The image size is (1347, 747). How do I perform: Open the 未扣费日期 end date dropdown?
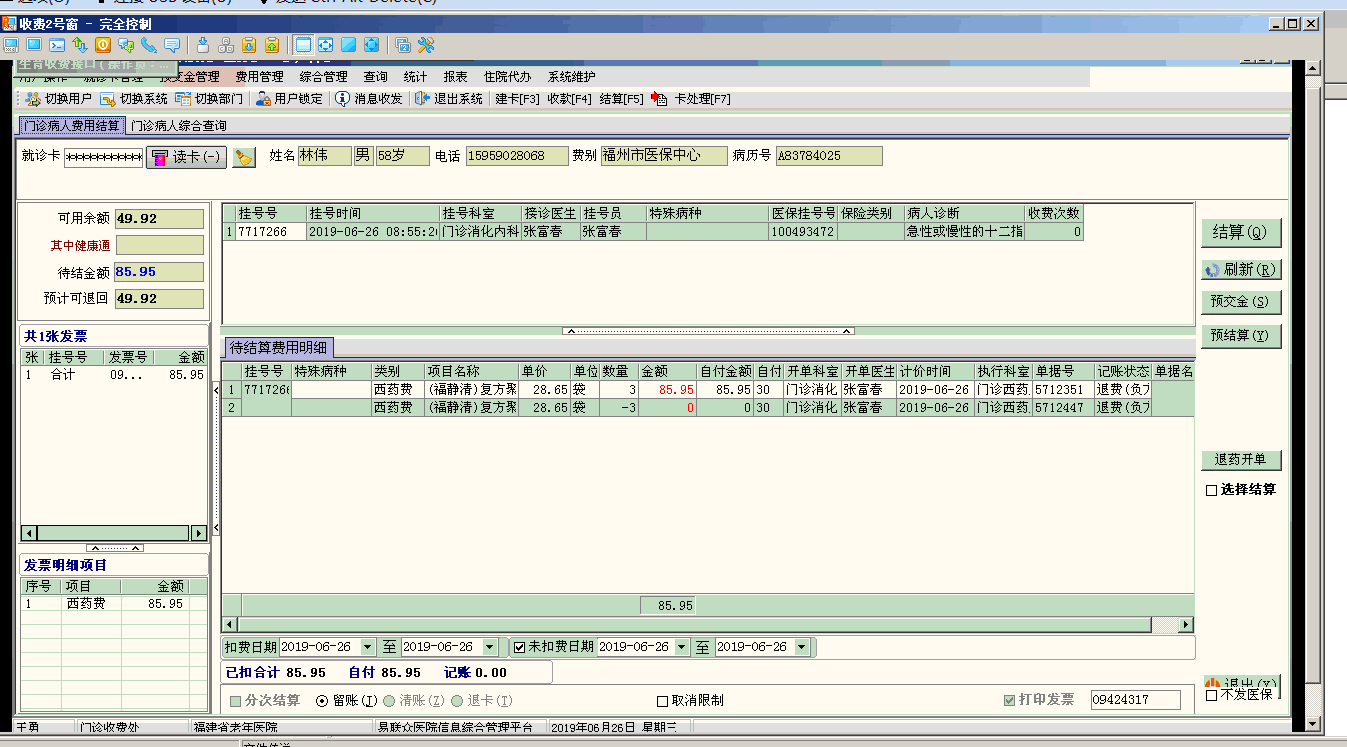tap(802, 648)
